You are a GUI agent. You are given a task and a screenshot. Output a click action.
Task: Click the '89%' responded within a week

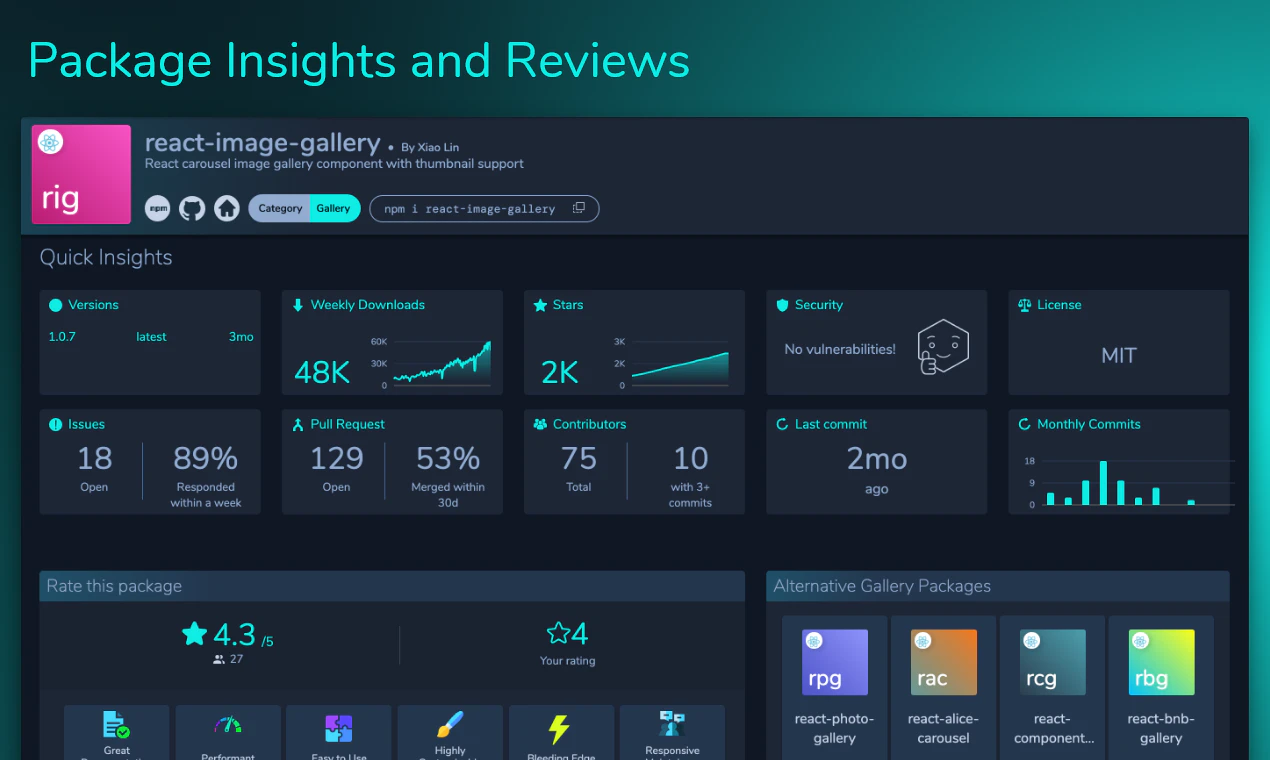pos(205,459)
